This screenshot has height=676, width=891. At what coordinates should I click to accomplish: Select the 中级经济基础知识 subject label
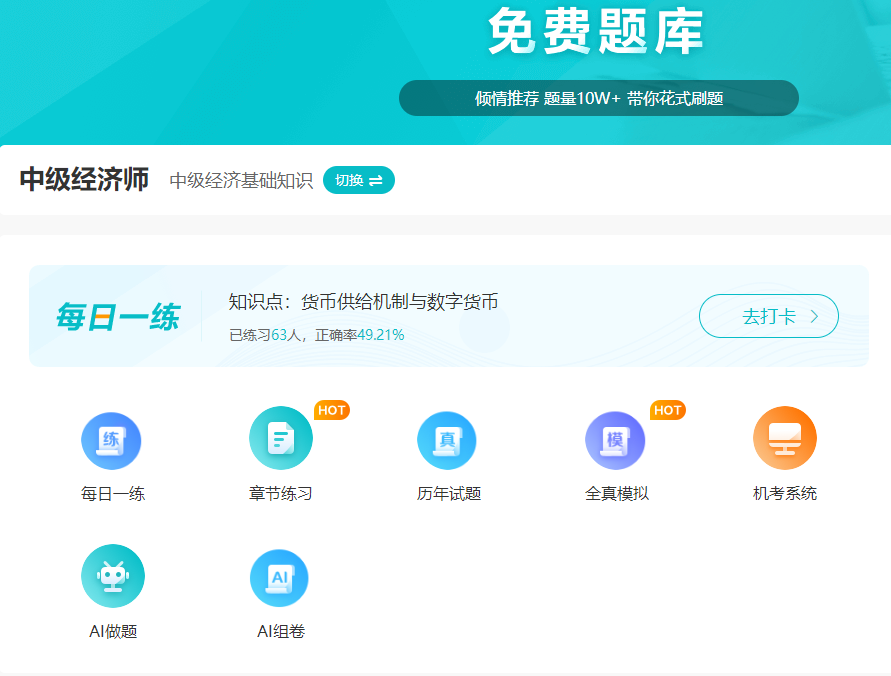[240, 180]
